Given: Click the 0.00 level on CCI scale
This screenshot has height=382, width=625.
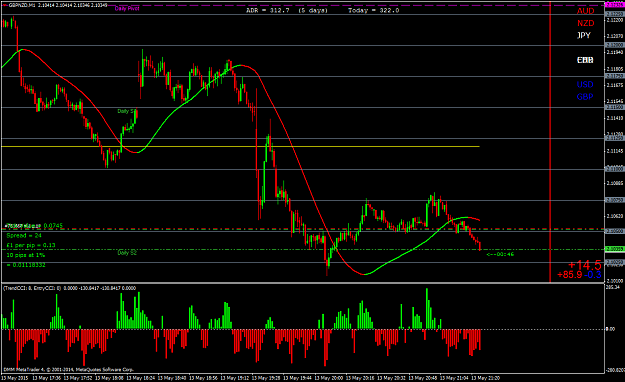Looking at the screenshot, I should 610,329.
